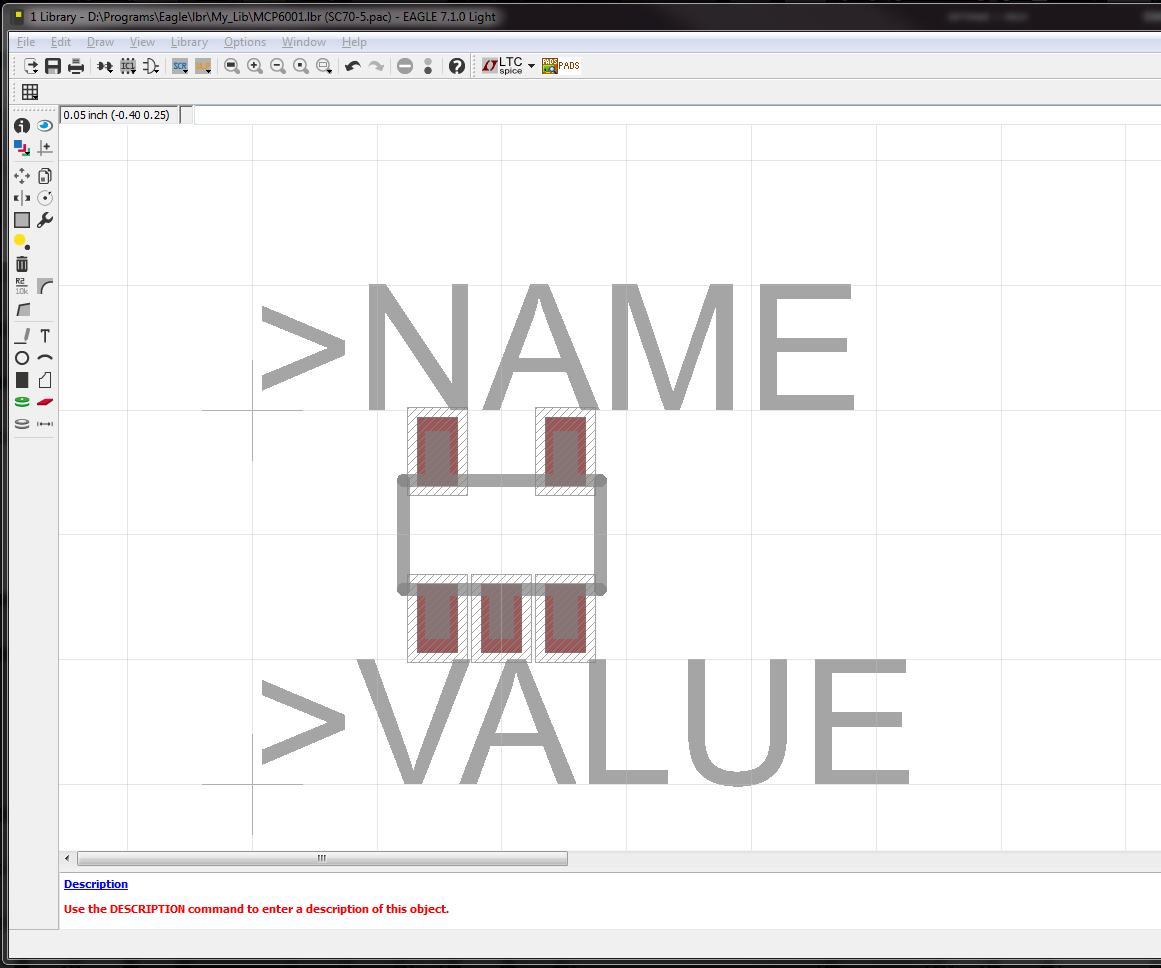Open the Options menu

(x=244, y=42)
